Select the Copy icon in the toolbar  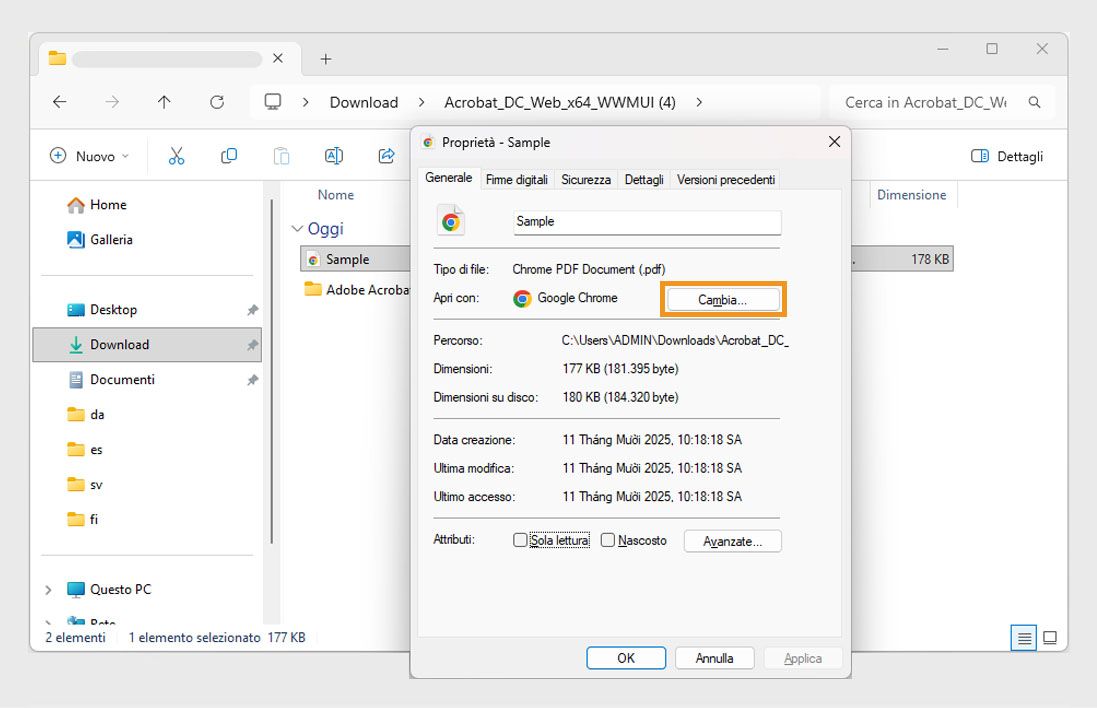point(228,155)
